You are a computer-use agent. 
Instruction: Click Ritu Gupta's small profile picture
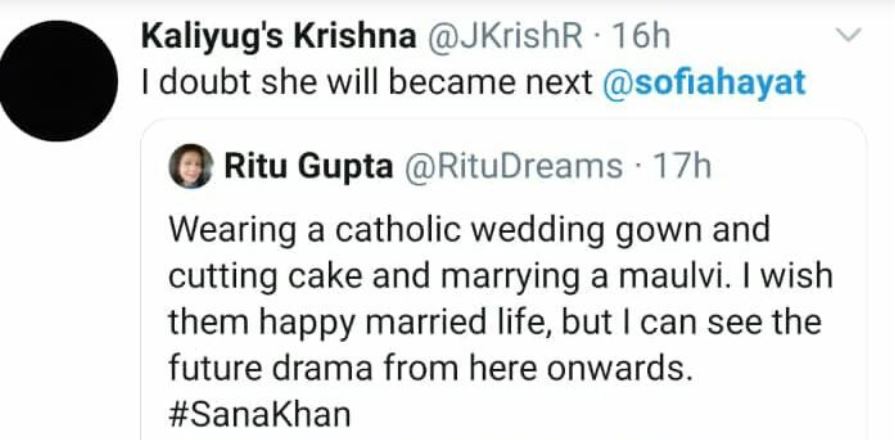[191, 166]
